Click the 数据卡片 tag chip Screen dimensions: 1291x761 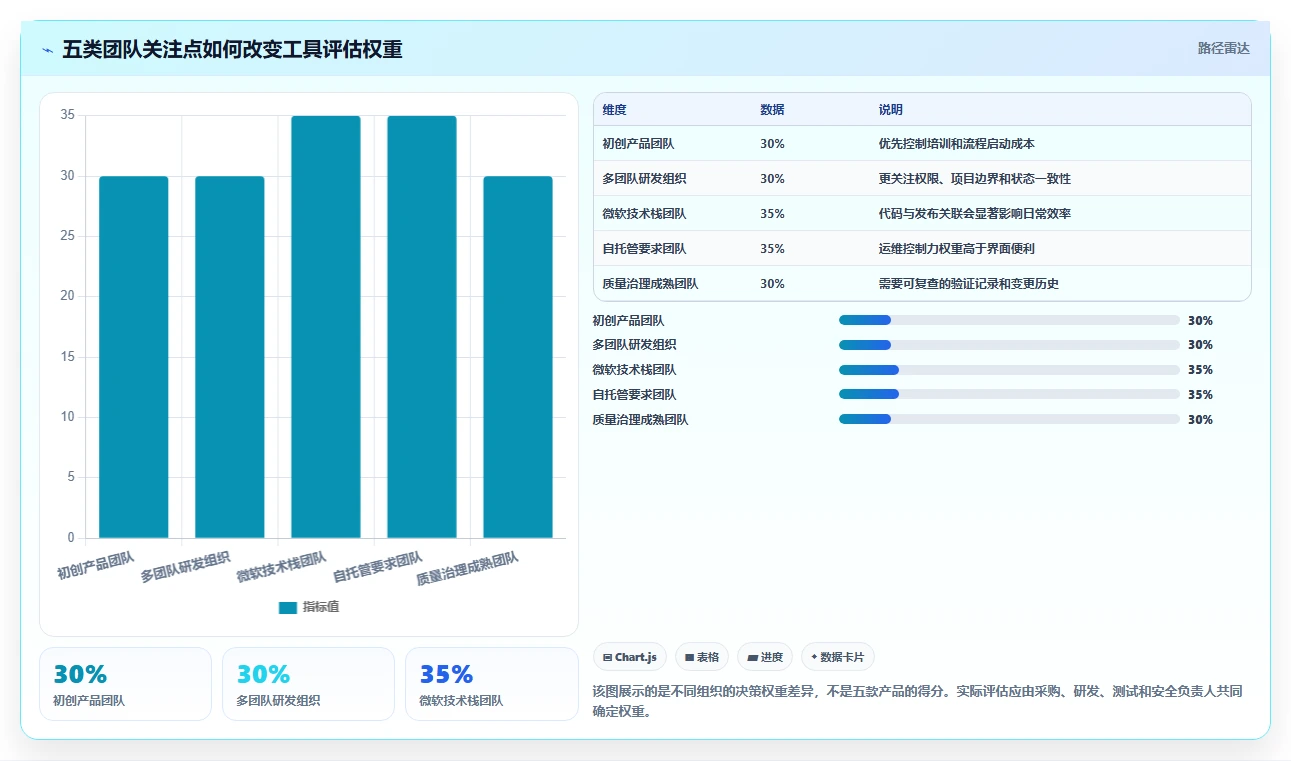click(x=838, y=657)
